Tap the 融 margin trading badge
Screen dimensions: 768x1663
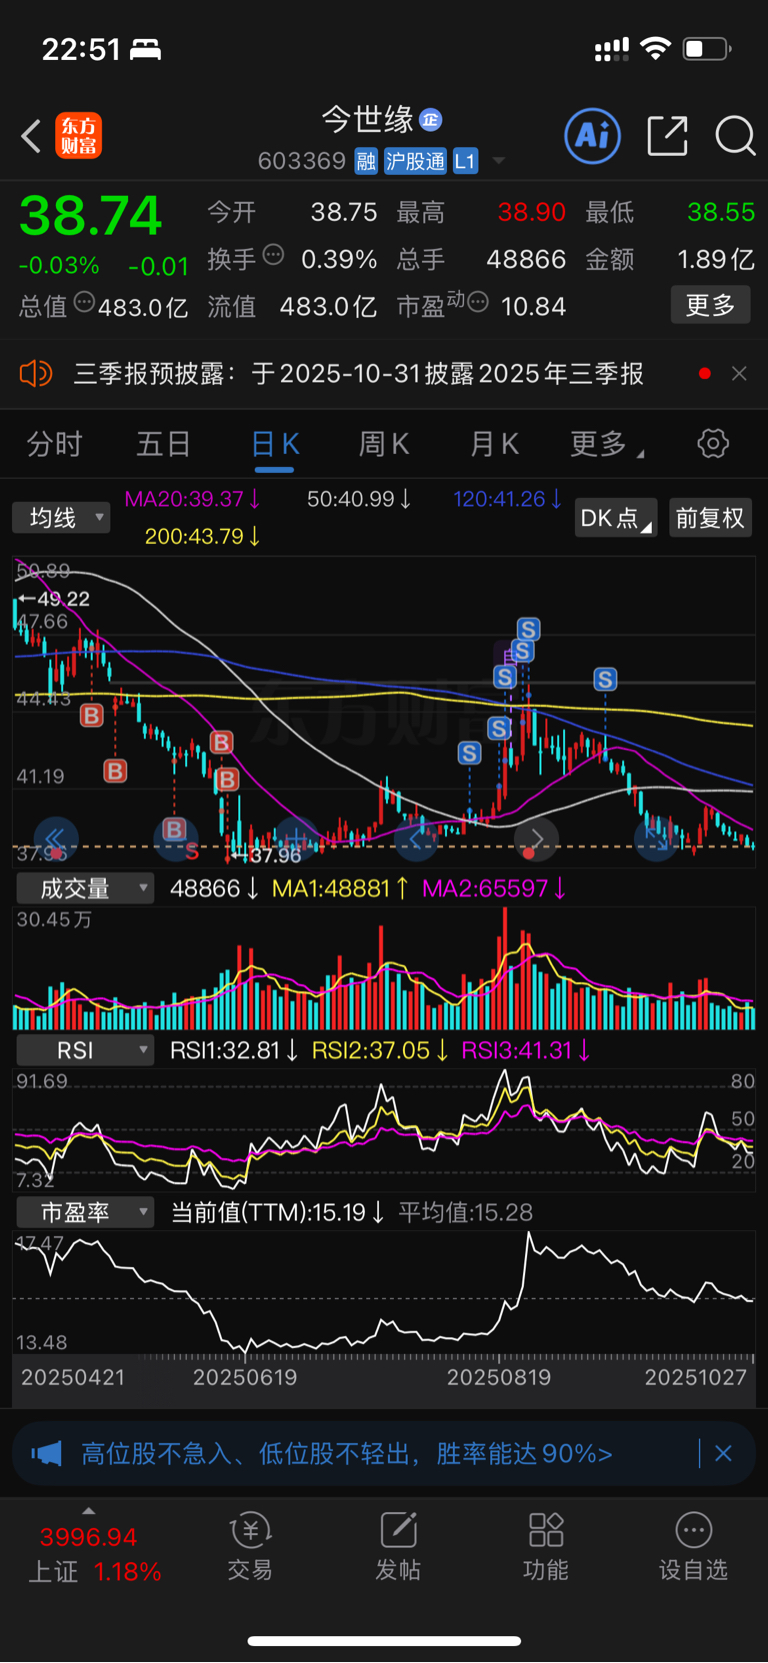click(366, 161)
